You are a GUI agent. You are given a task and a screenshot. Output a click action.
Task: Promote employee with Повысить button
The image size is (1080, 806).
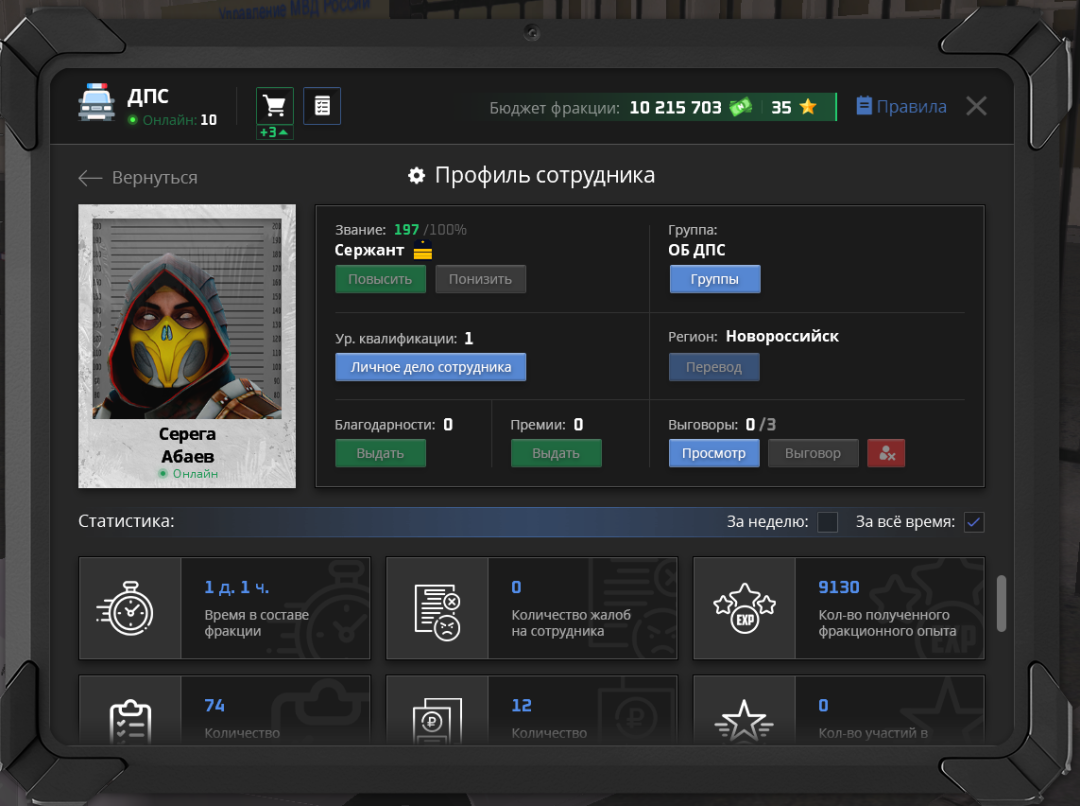(380, 279)
